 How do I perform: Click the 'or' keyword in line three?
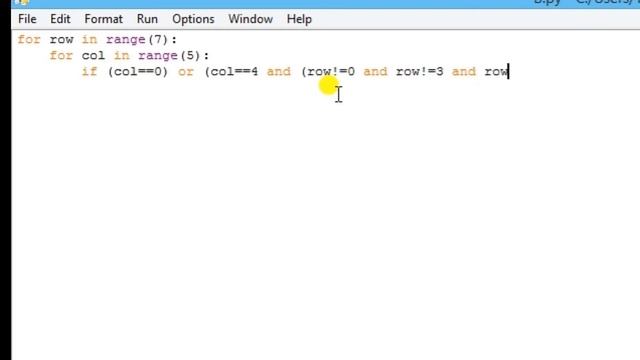(x=186, y=72)
